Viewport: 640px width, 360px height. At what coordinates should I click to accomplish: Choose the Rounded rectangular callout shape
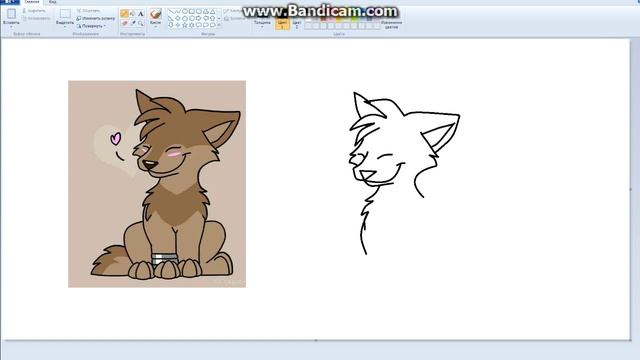pyautogui.click(x=199, y=25)
